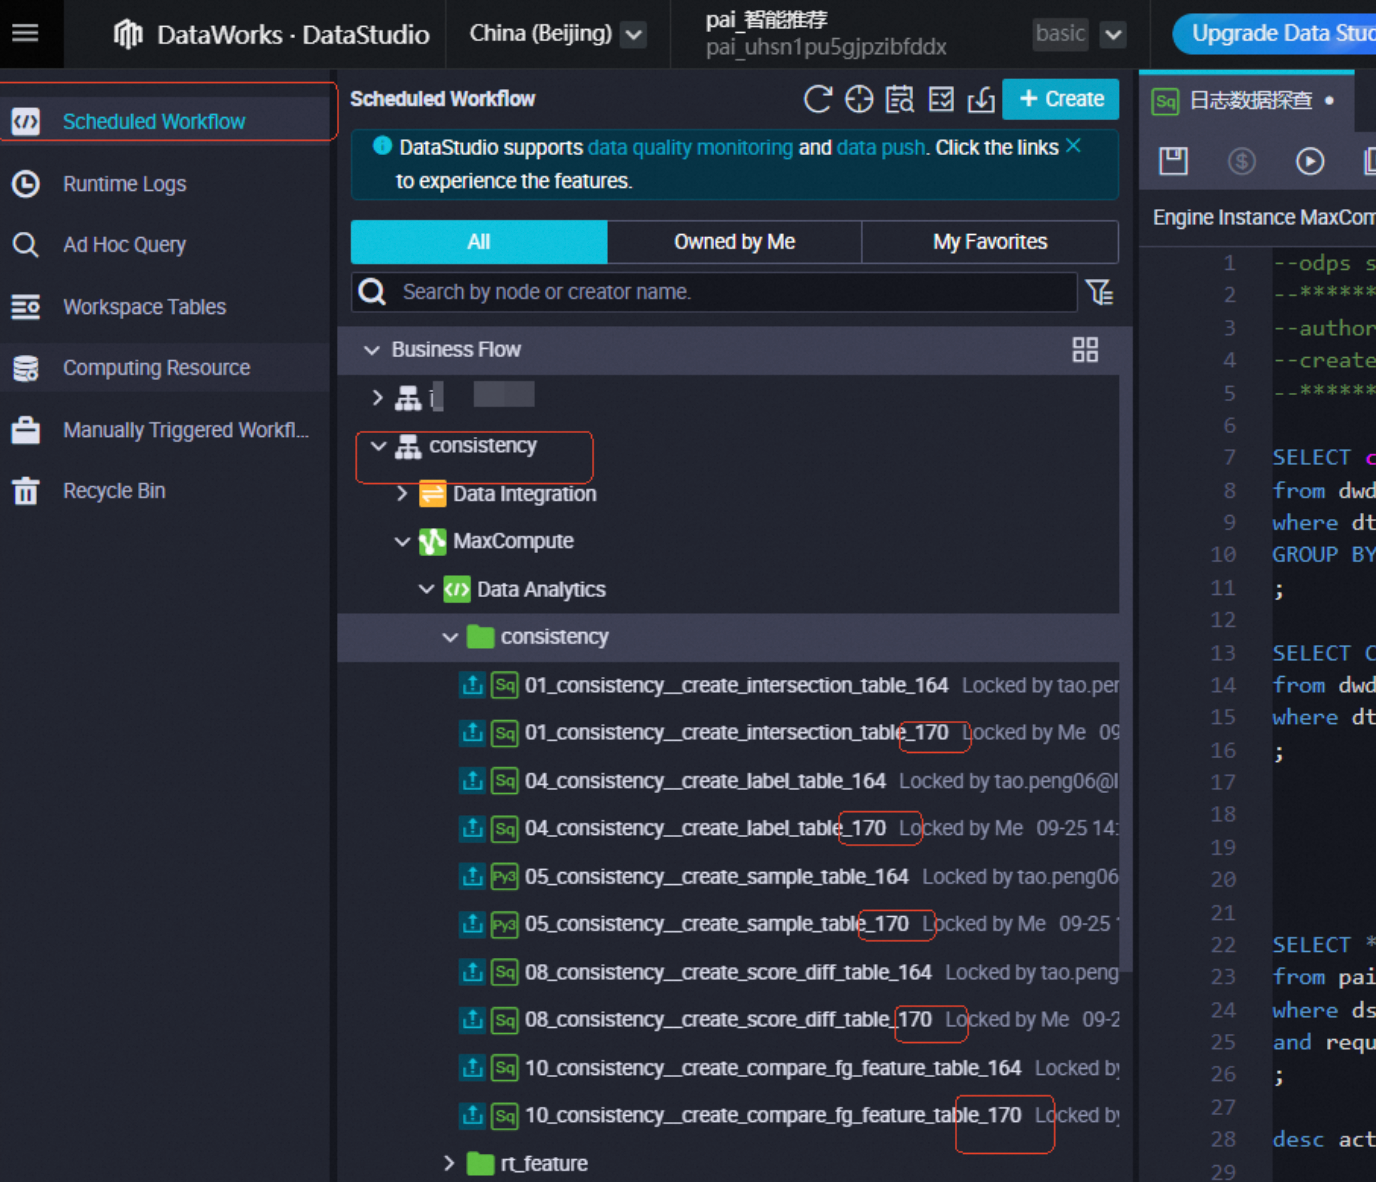The image size is (1376, 1182).
Task: Expand the rt_feature folder
Action: click(449, 1163)
